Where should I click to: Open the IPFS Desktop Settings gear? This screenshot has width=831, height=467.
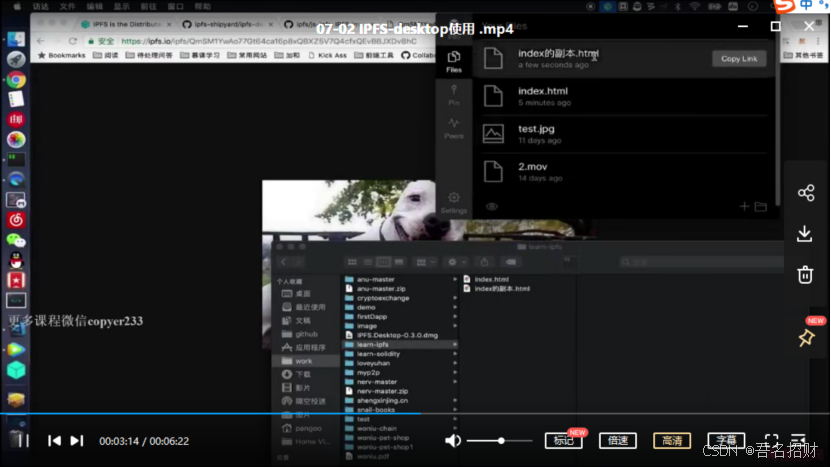pyautogui.click(x=454, y=202)
